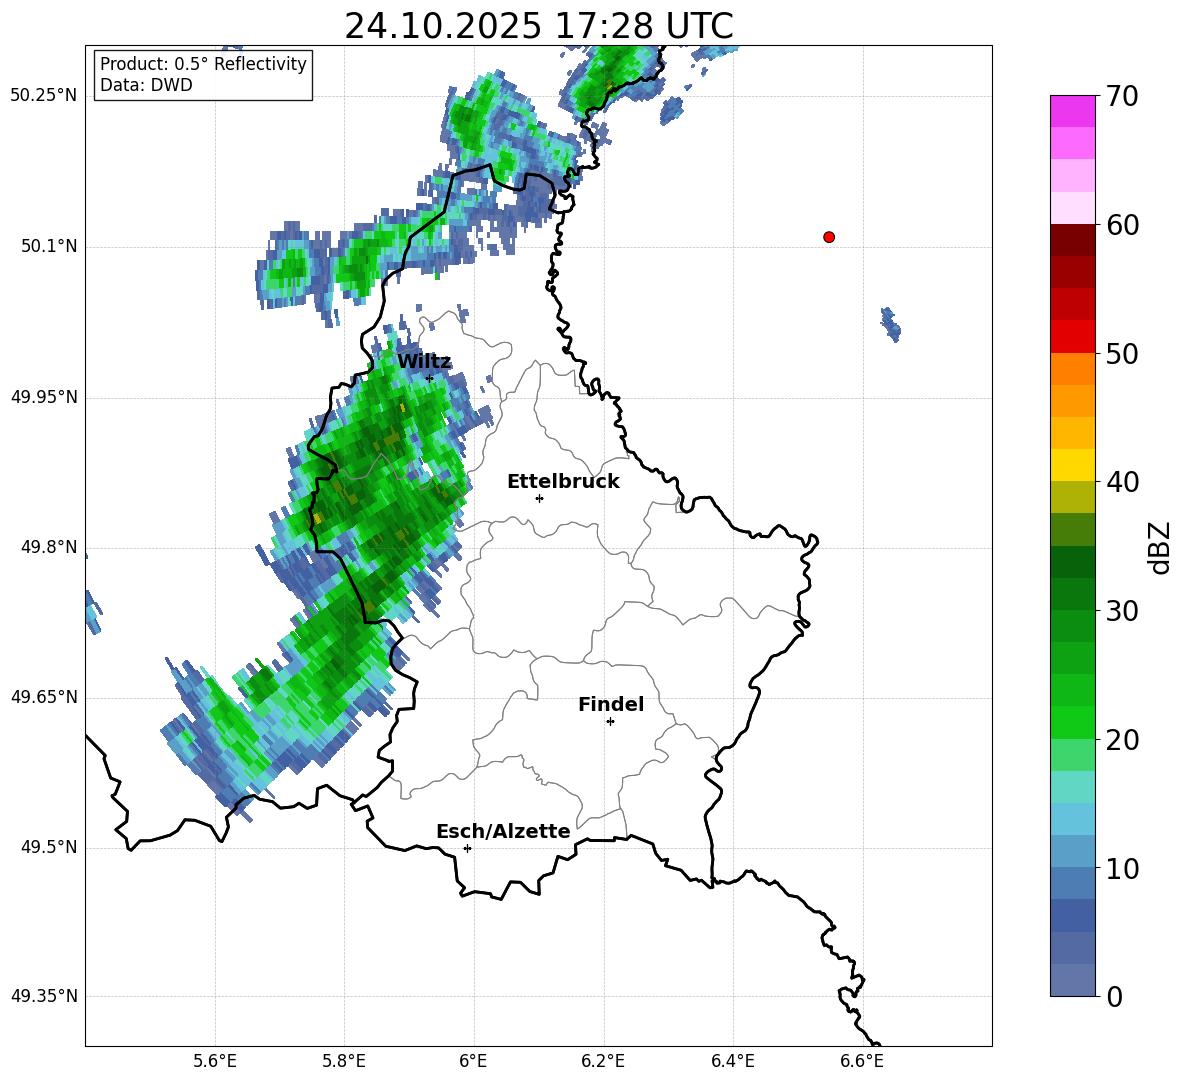
Task: Click the 40 tick on colorbar
Action: pos(1123,482)
